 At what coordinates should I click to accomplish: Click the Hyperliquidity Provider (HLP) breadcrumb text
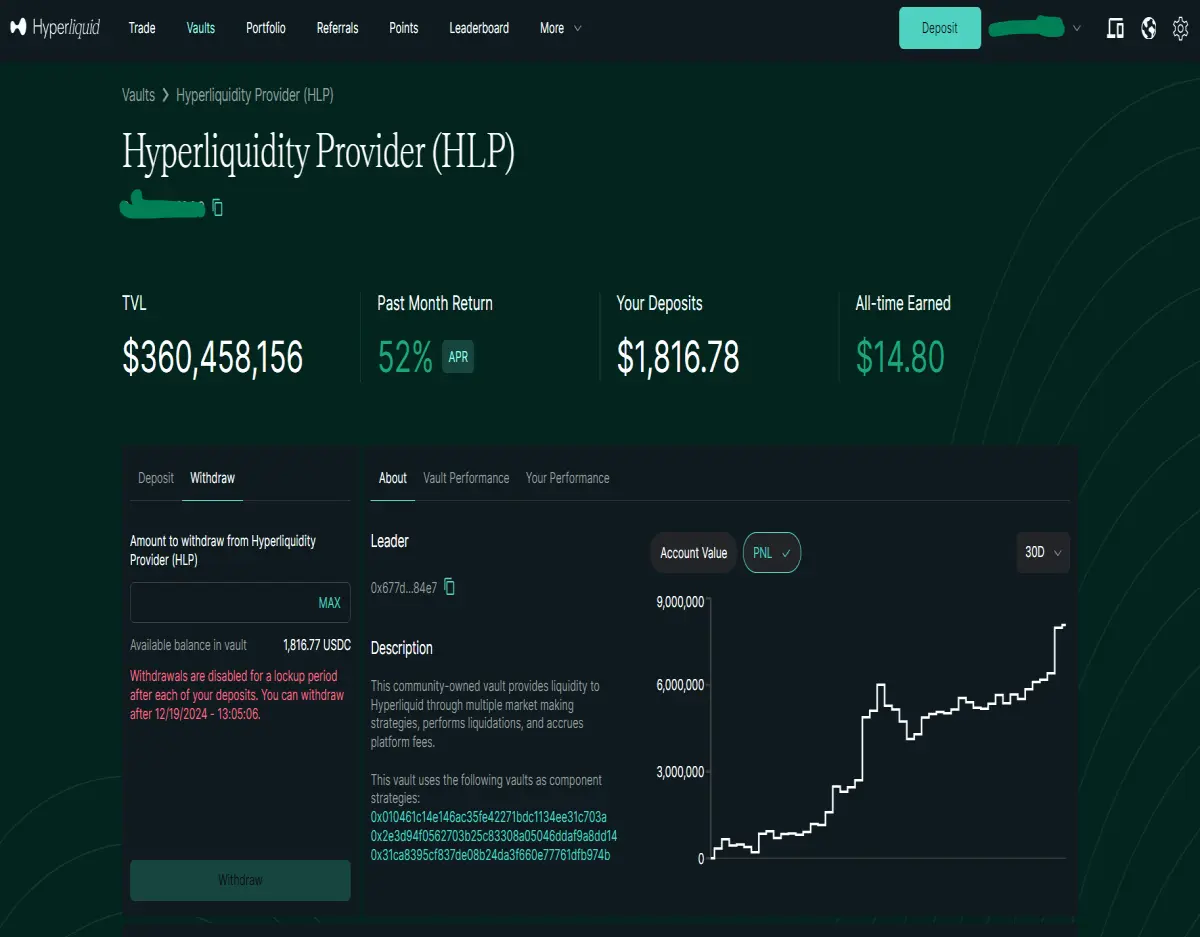click(255, 95)
